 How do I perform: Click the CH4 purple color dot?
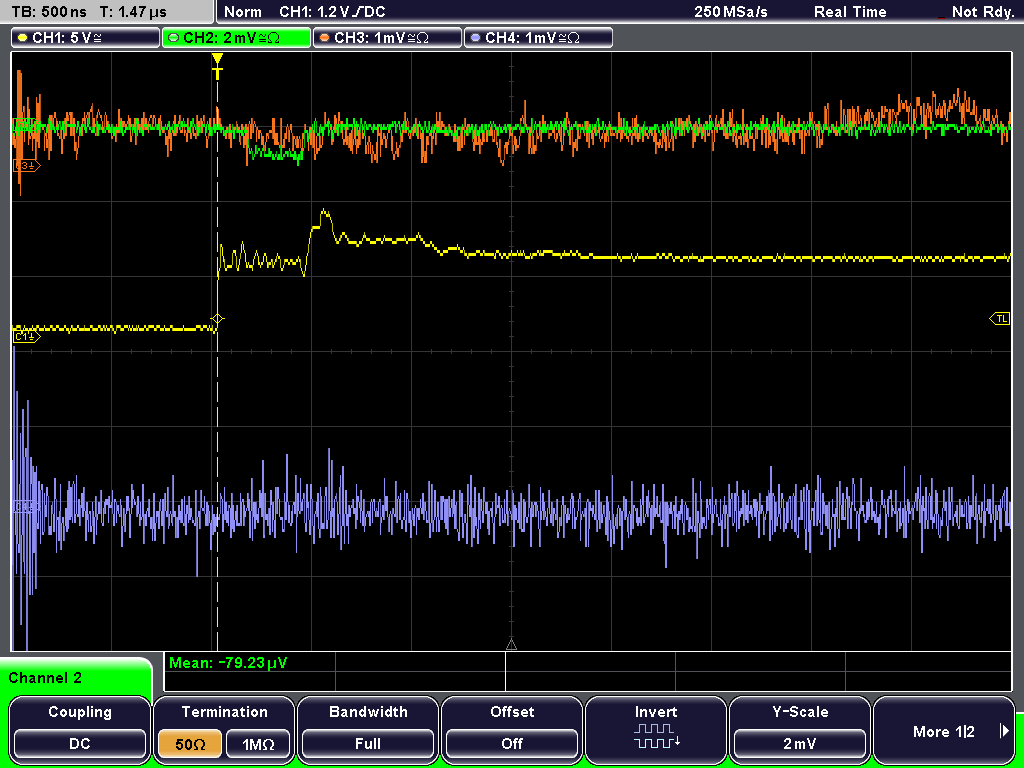pyautogui.click(x=475, y=38)
